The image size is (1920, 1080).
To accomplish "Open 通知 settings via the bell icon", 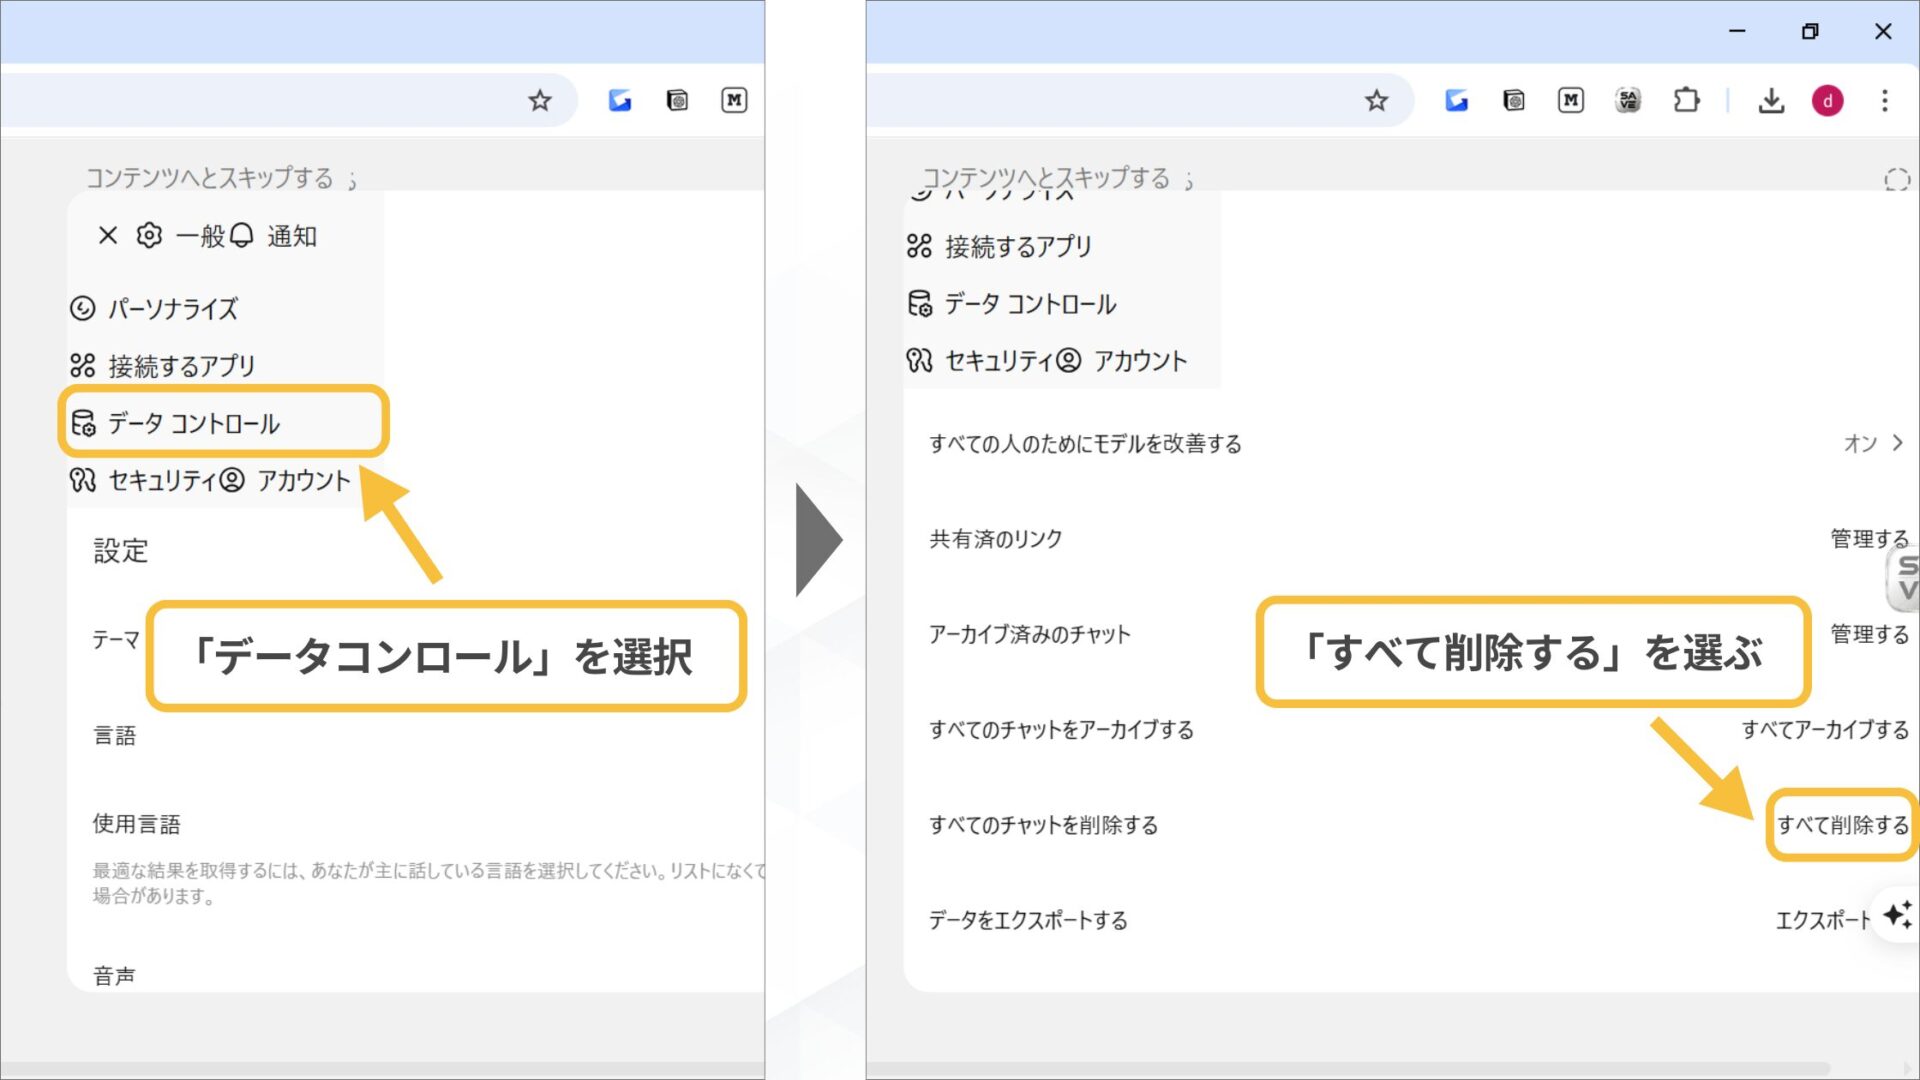I will point(240,236).
